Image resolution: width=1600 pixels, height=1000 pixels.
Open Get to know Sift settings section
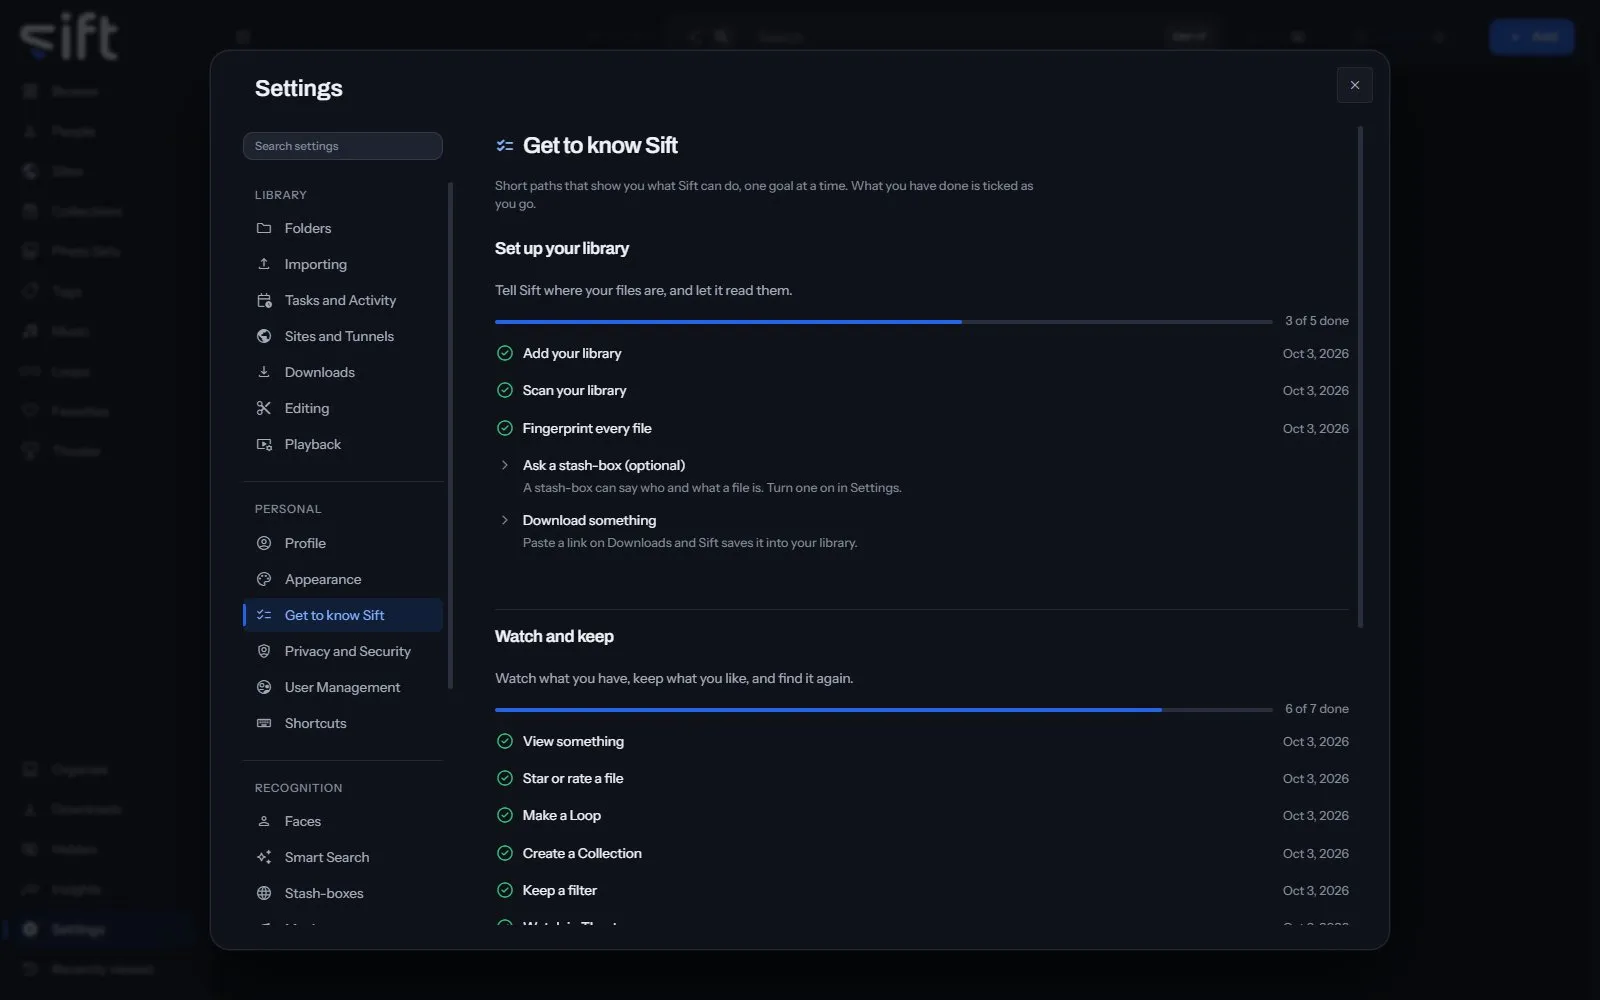pos(343,615)
